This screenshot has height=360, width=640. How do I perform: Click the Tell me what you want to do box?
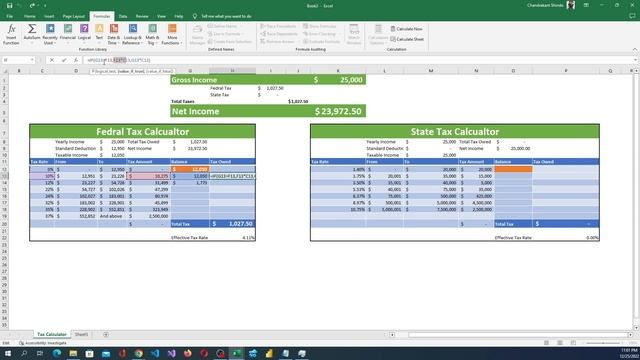click(x=227, y=16)
